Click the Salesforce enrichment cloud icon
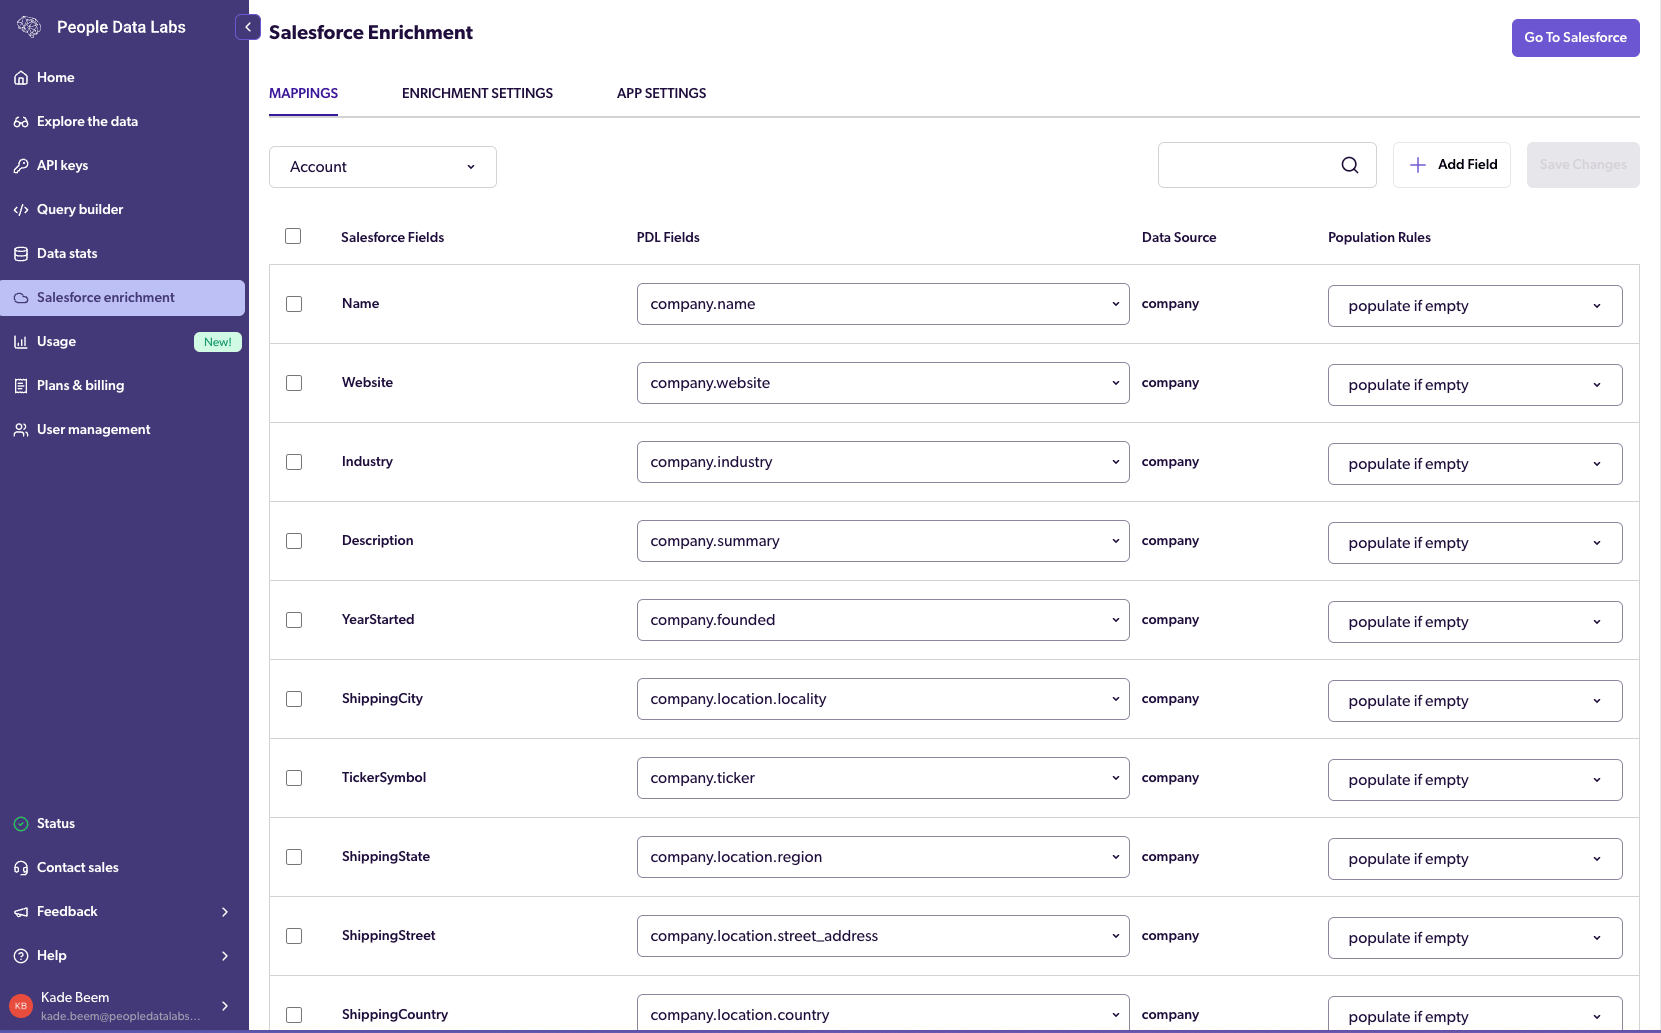The width and height of the screenshot is (1661, 1033). 21,298
